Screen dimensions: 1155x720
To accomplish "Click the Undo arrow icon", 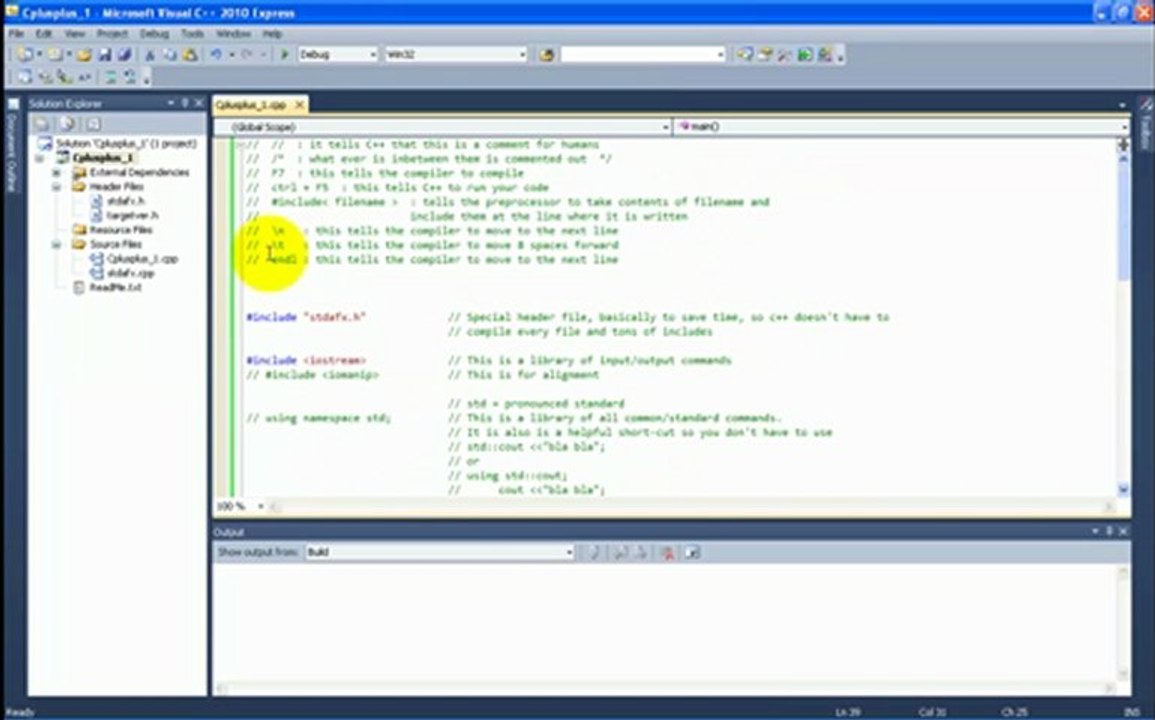I will point(216,55).
